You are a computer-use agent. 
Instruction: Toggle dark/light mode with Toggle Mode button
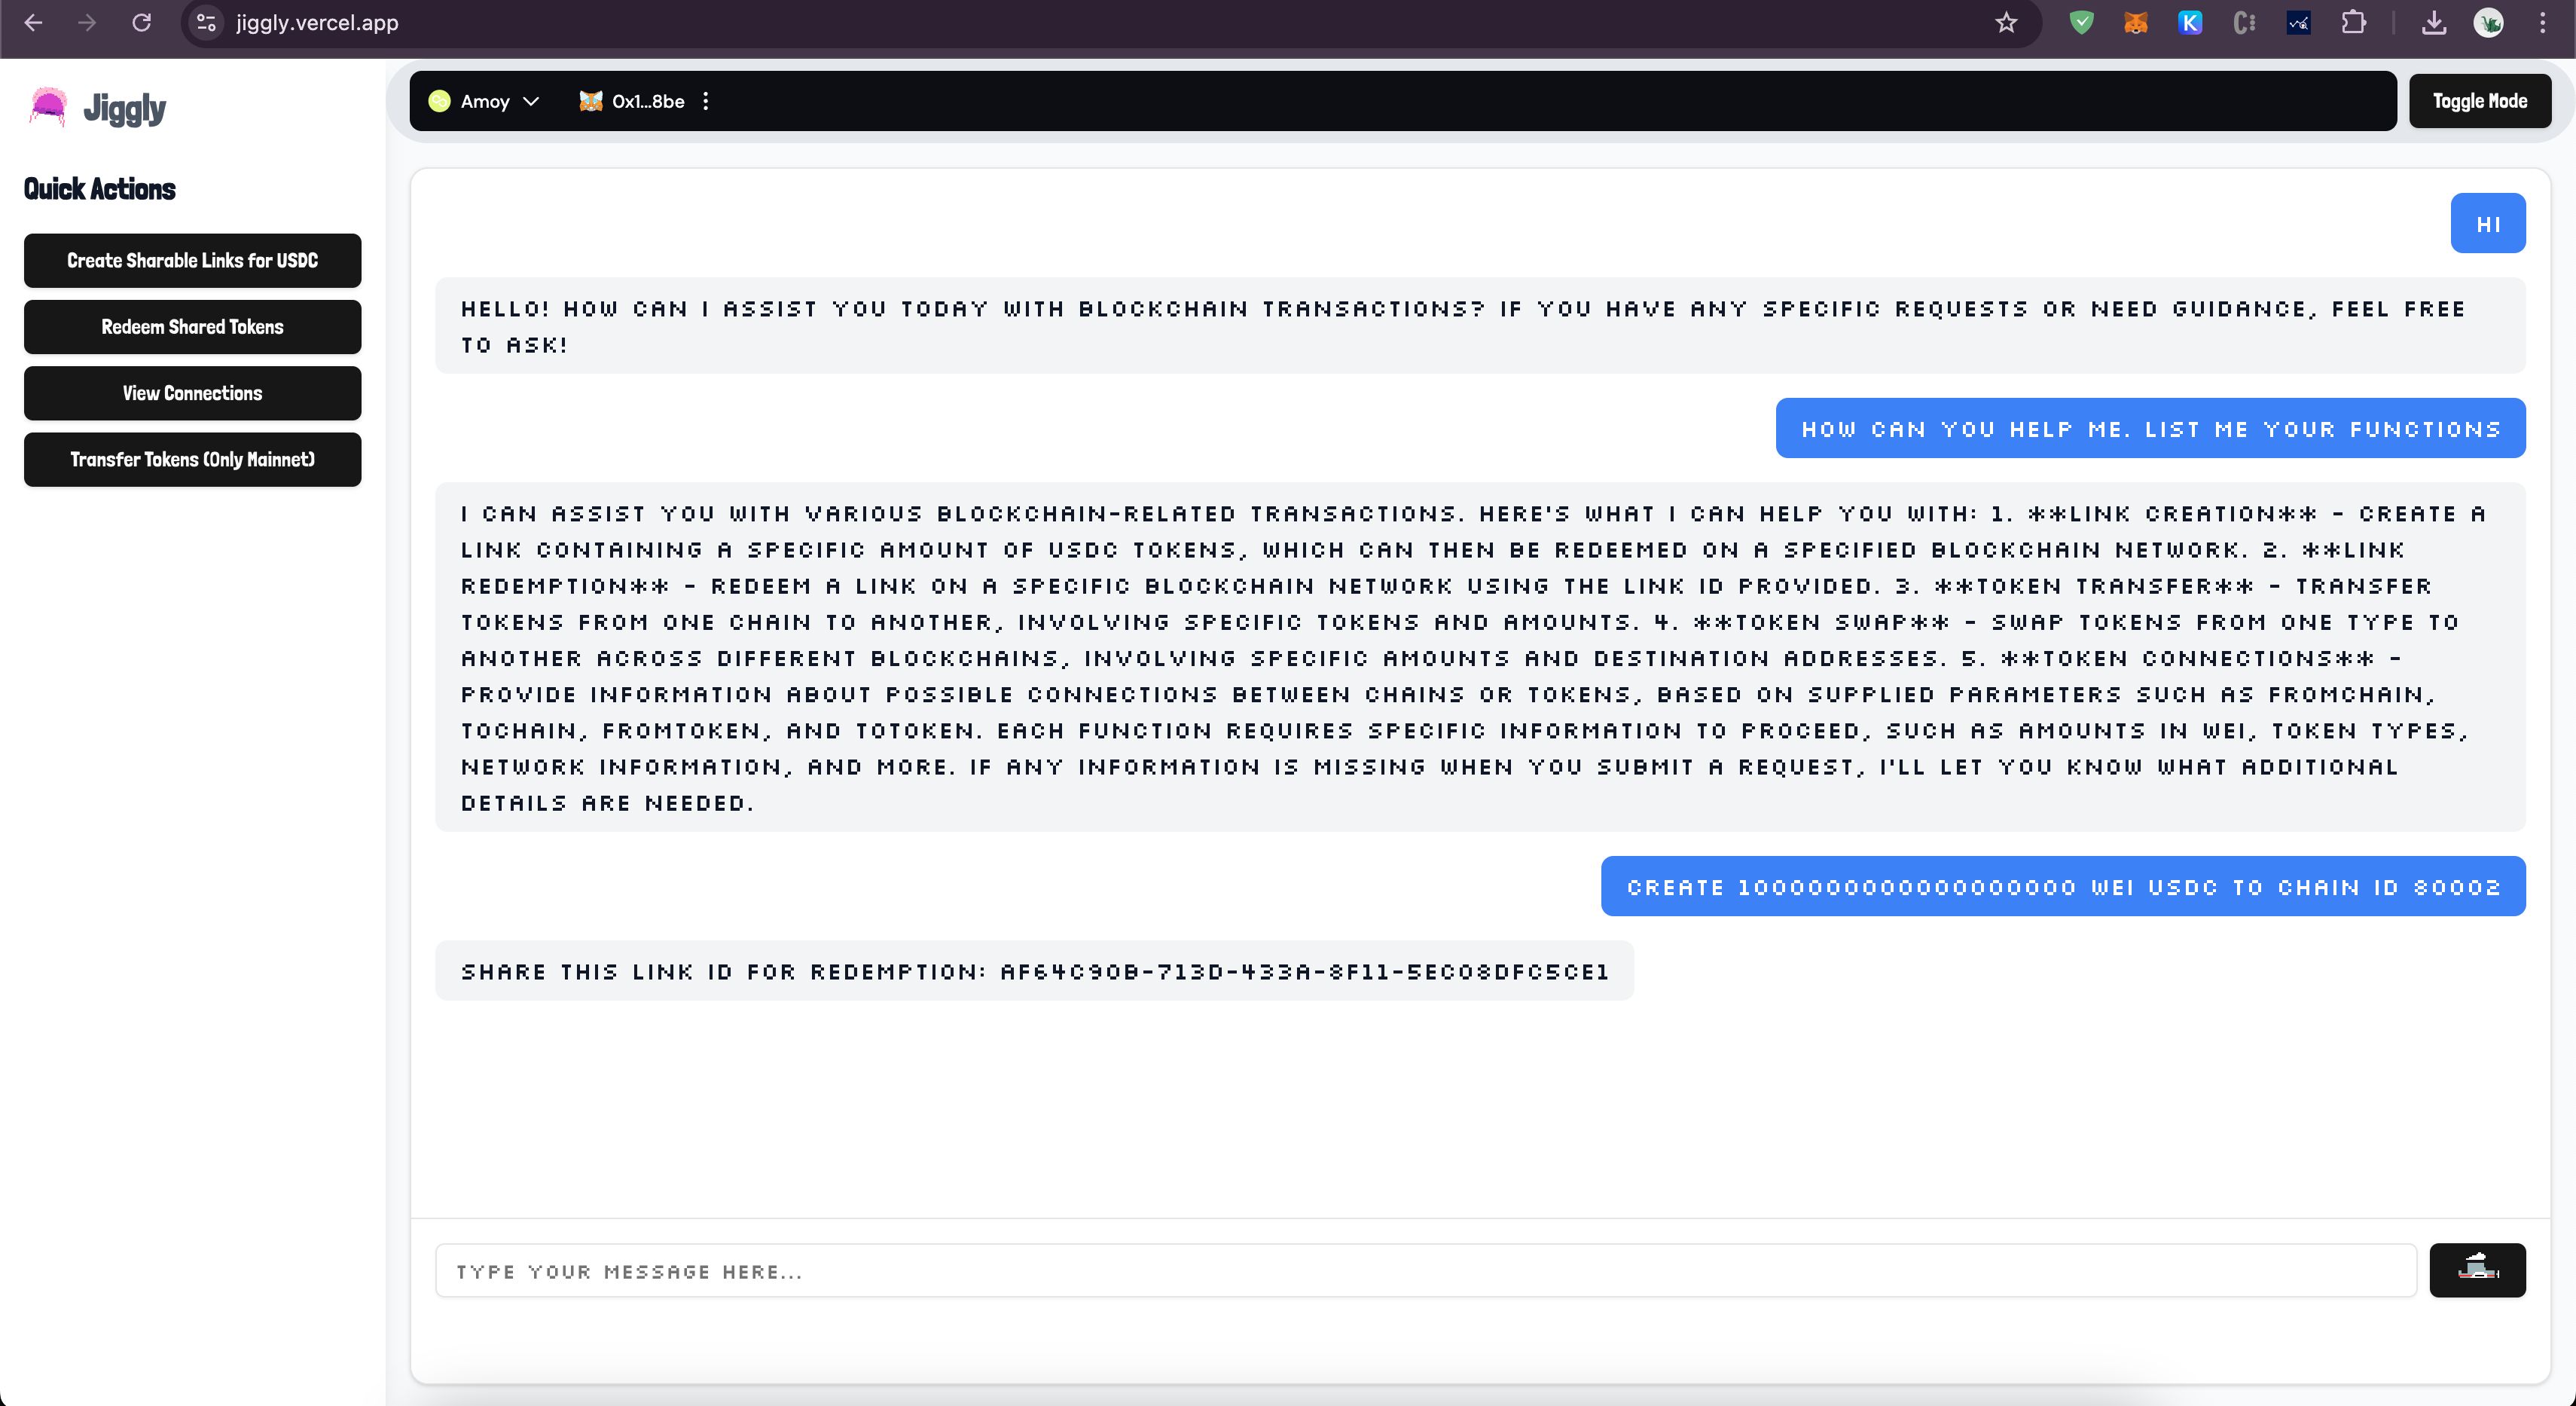coord(2477,100)
